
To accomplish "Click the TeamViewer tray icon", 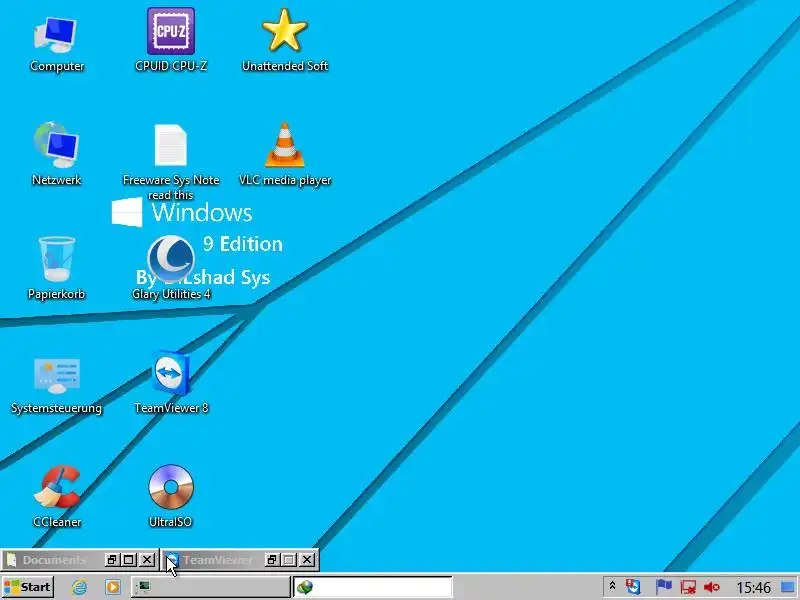I will [x=633, y=587].
